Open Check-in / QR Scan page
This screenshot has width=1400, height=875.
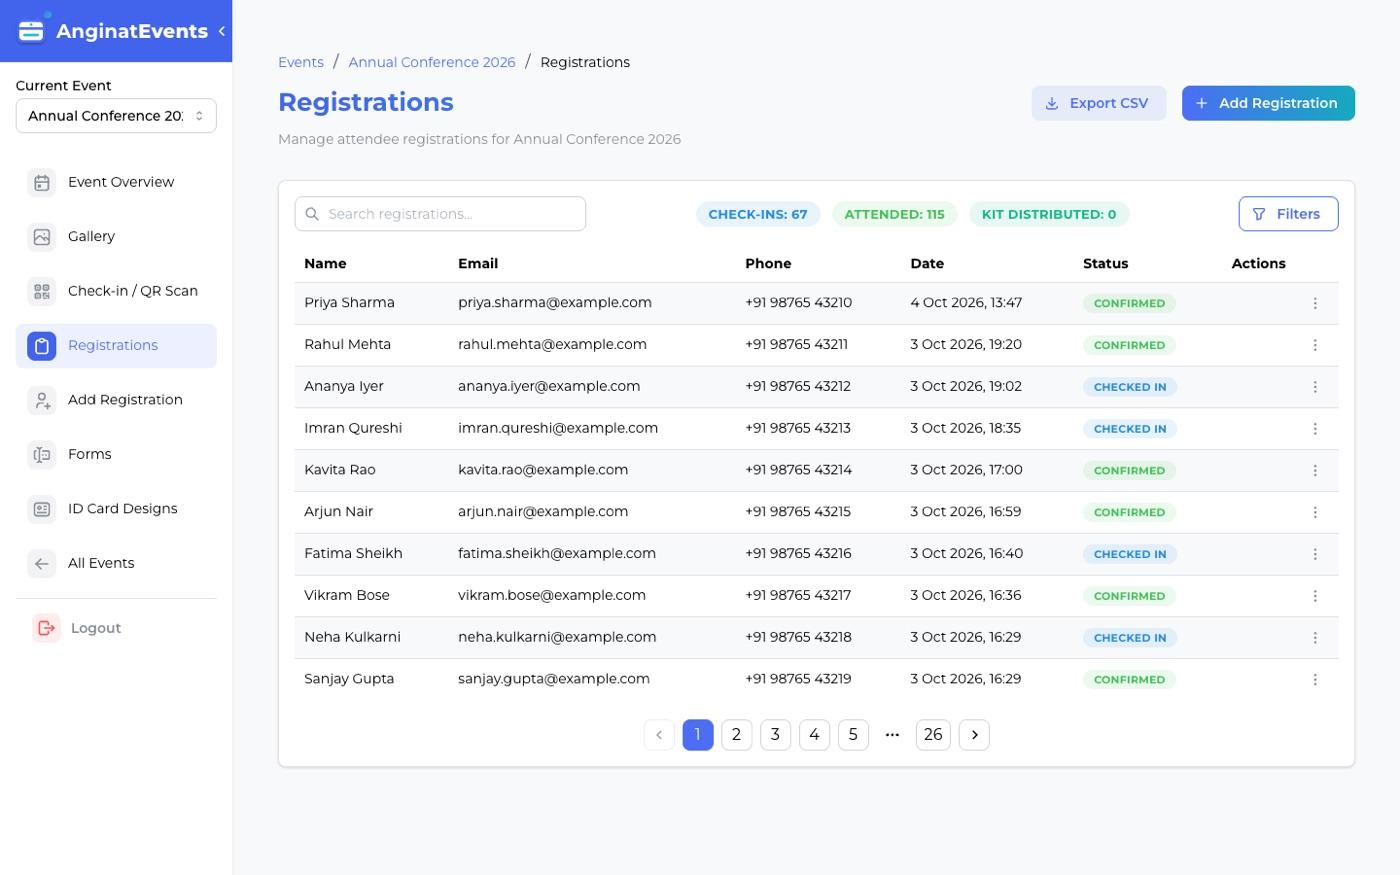[x=116, y=291]
